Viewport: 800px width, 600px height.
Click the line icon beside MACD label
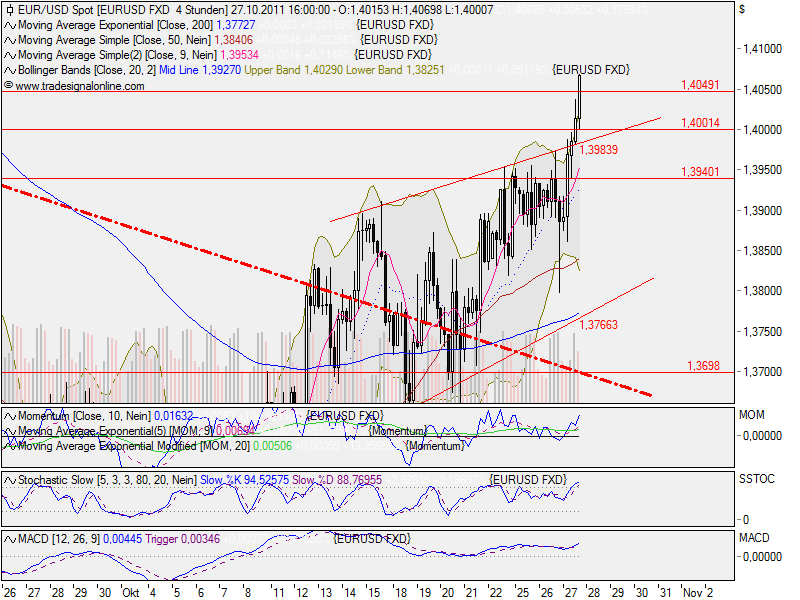[x=10, y=539]
